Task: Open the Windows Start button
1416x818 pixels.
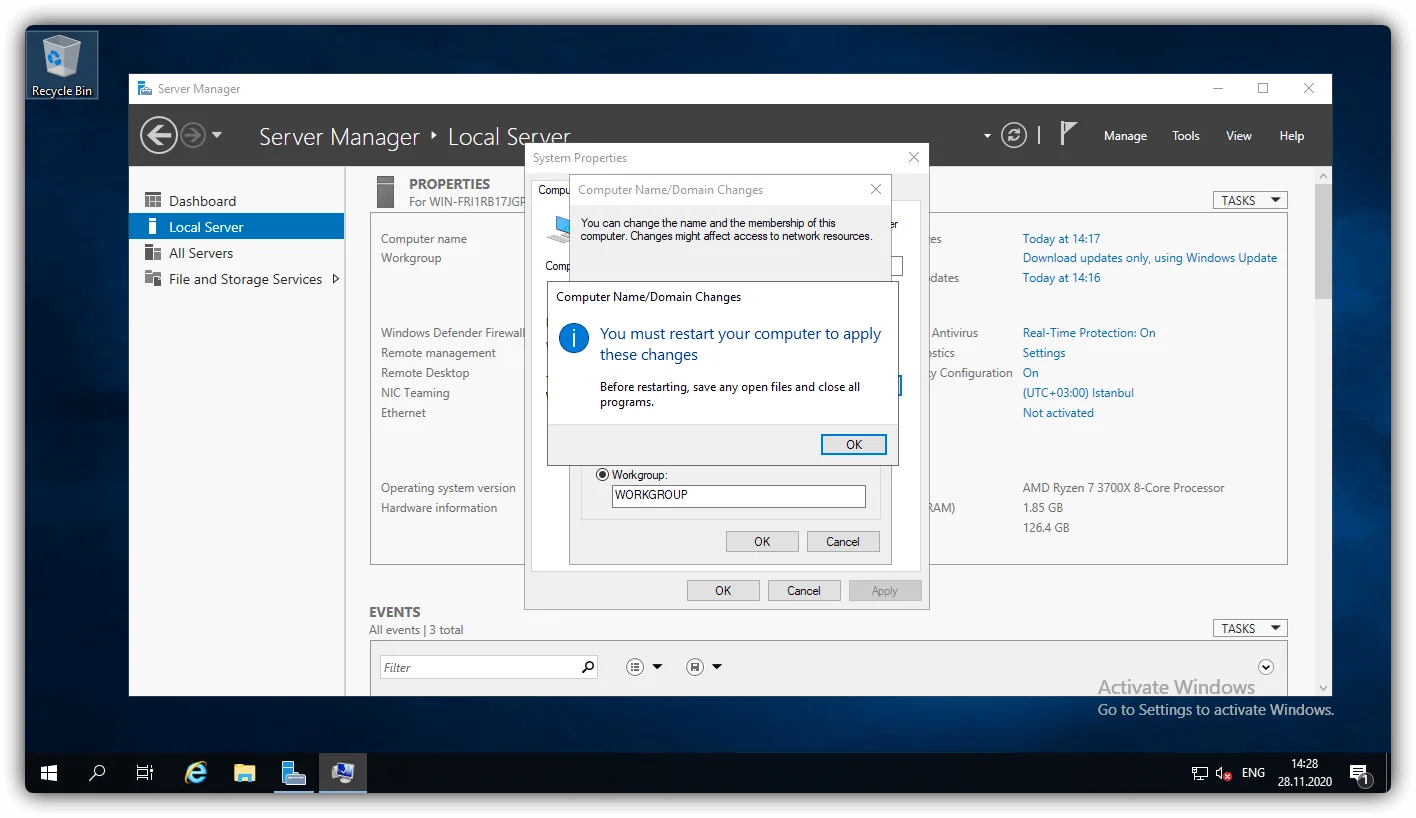Action: [48, 773]
